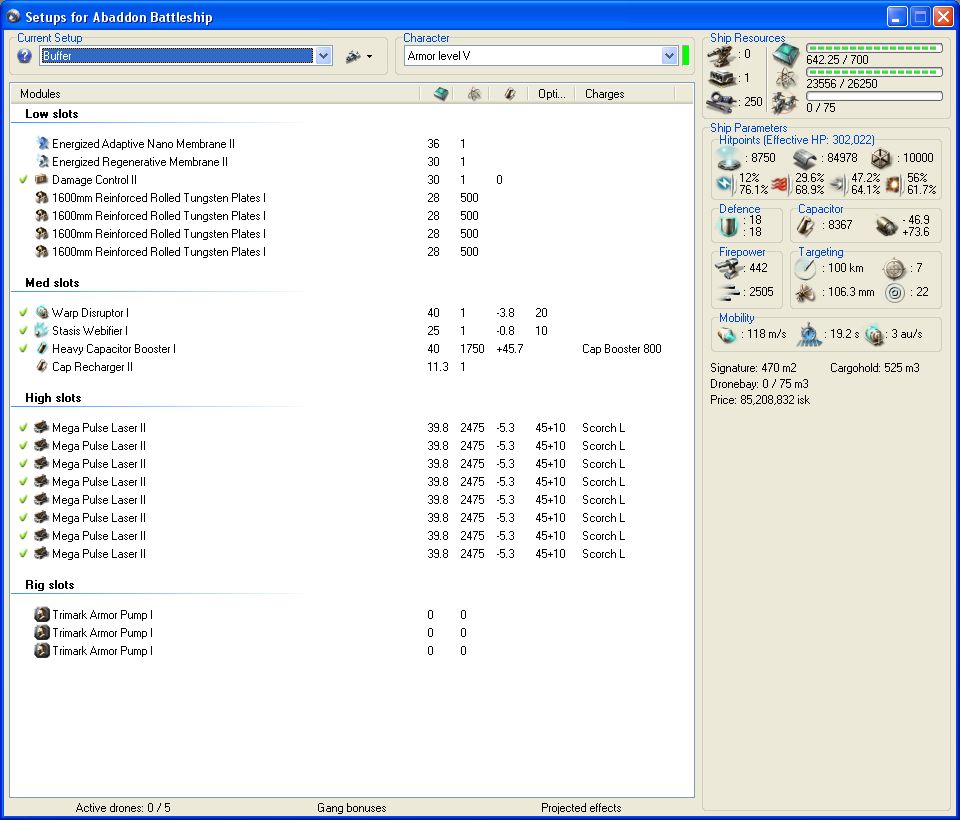Click the powergrid usage progress bar
The image size is (960, 820).
[x=874, y=72]
